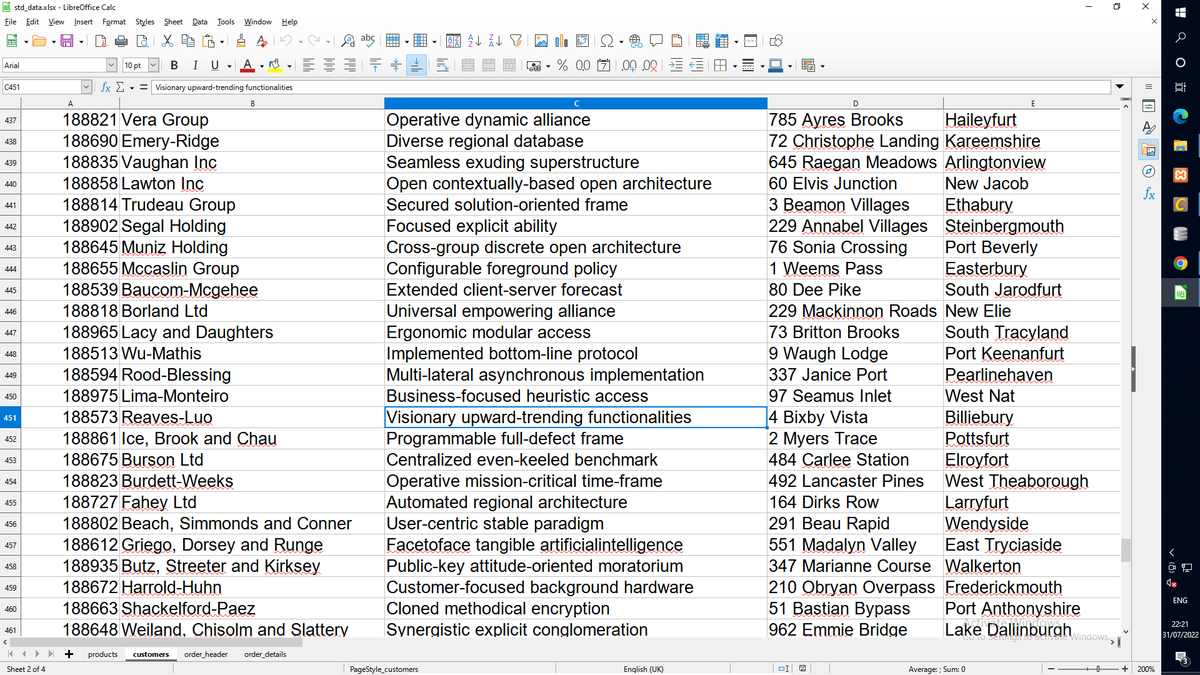
Task: Click the zoom slider in status bar
Action: click(1090, 668)
